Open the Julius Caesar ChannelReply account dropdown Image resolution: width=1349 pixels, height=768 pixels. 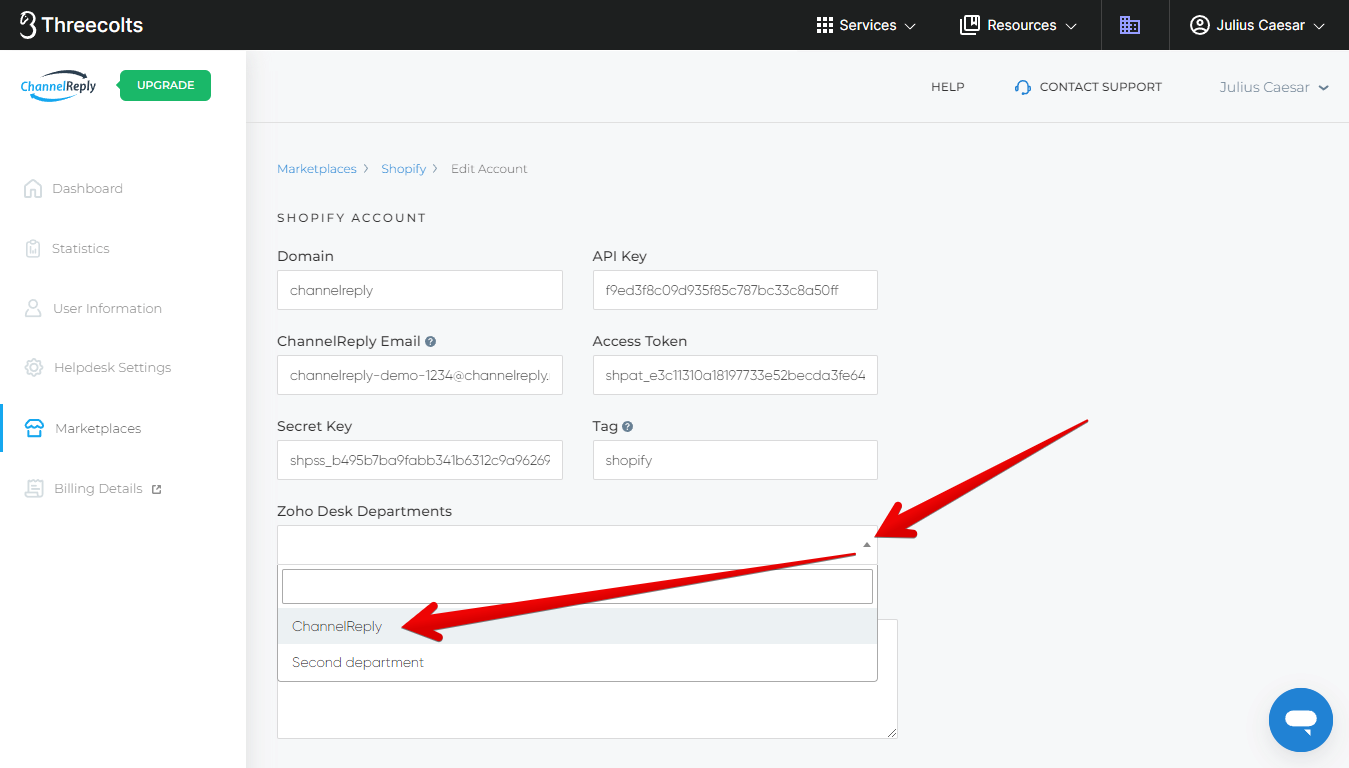click(1274, 87)
